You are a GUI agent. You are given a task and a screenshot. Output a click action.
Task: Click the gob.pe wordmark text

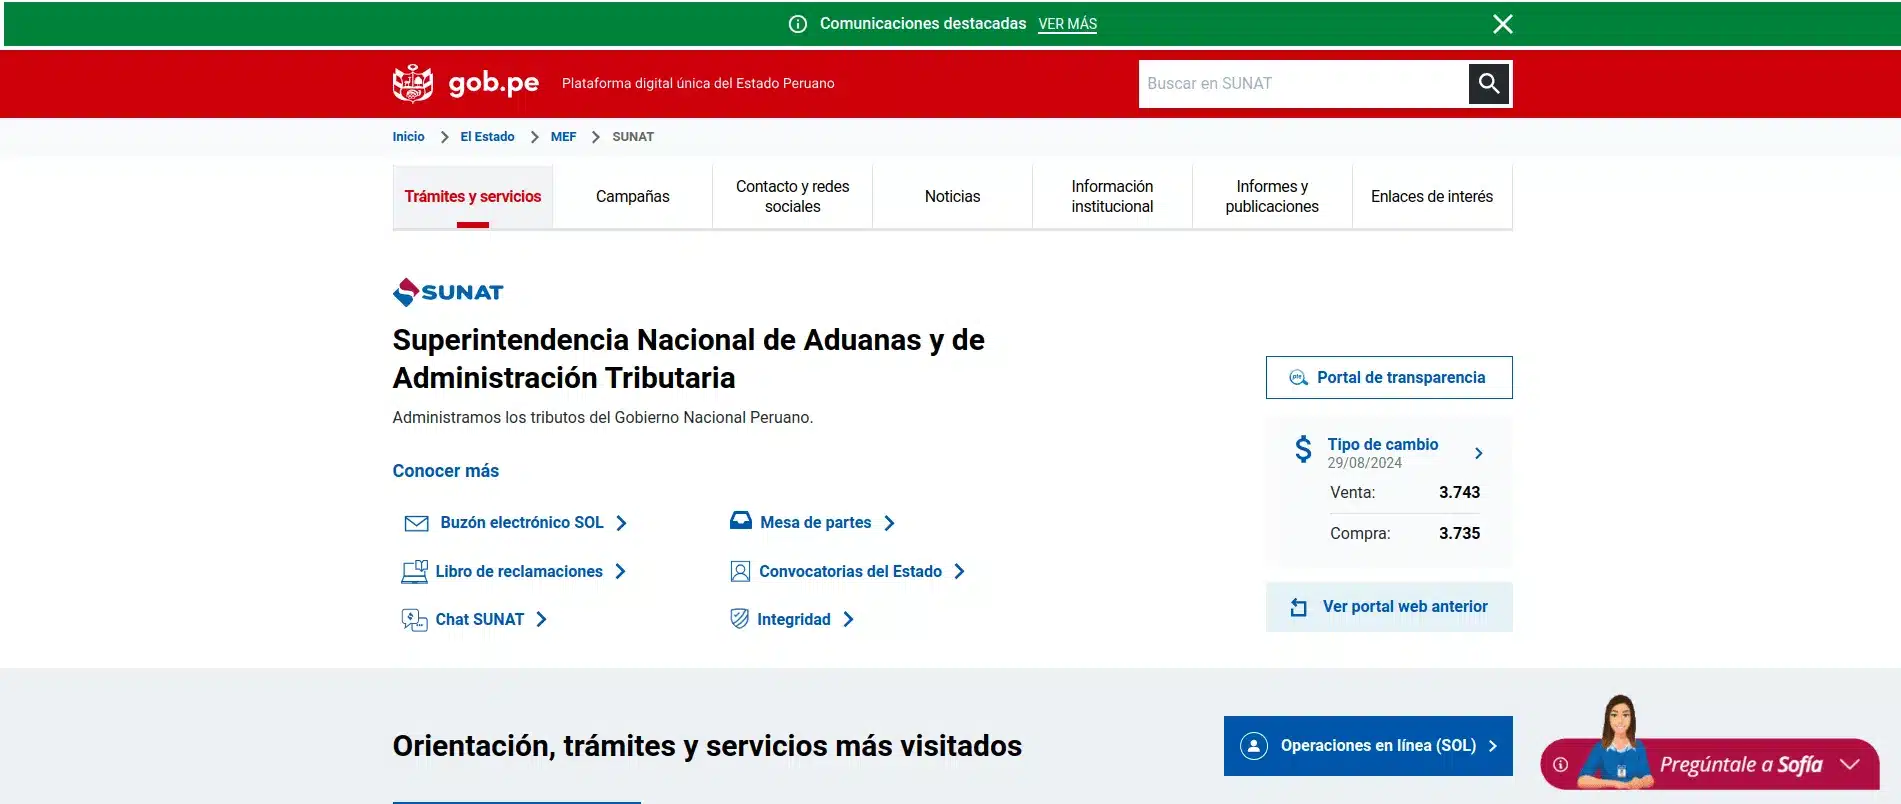pyautogui.click(x=494, y=83)
